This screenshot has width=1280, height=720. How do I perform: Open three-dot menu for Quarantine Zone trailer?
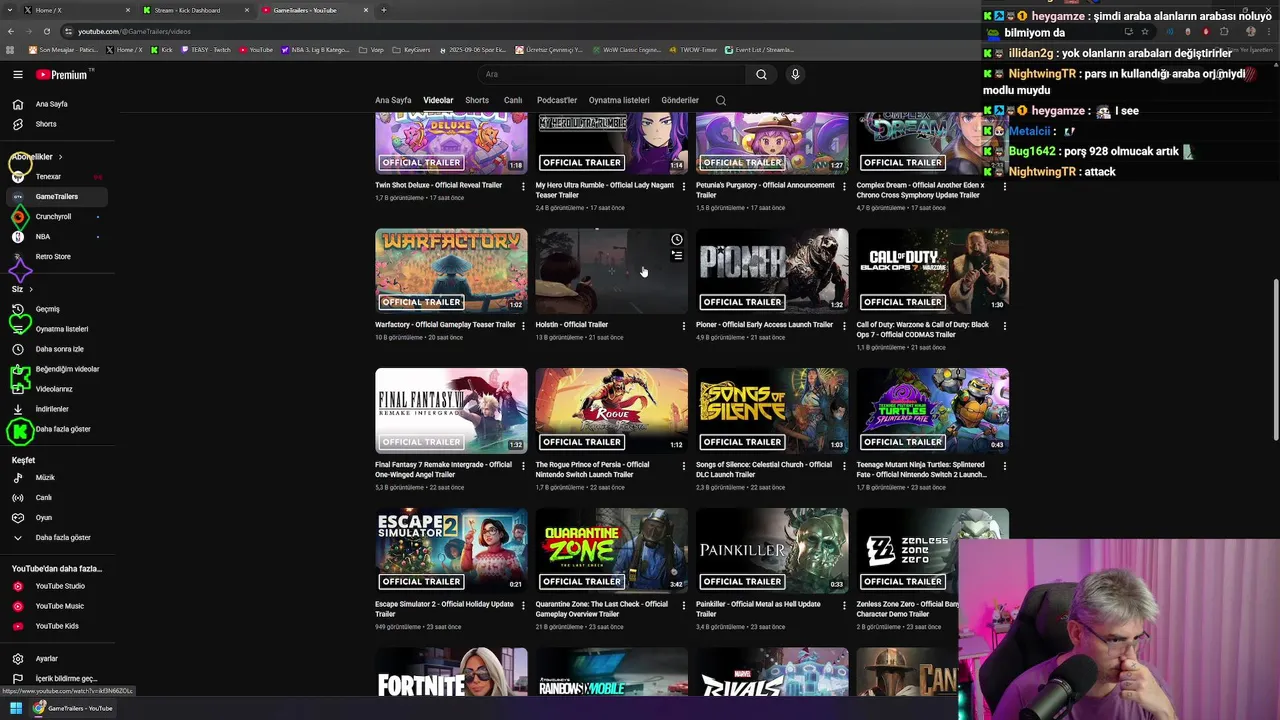684,605
